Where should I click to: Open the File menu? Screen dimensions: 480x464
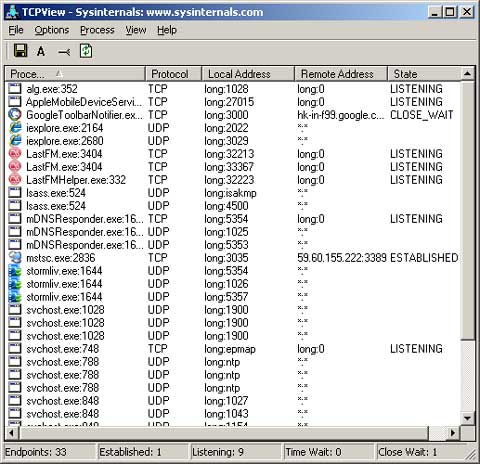click(x=16, y=30)
